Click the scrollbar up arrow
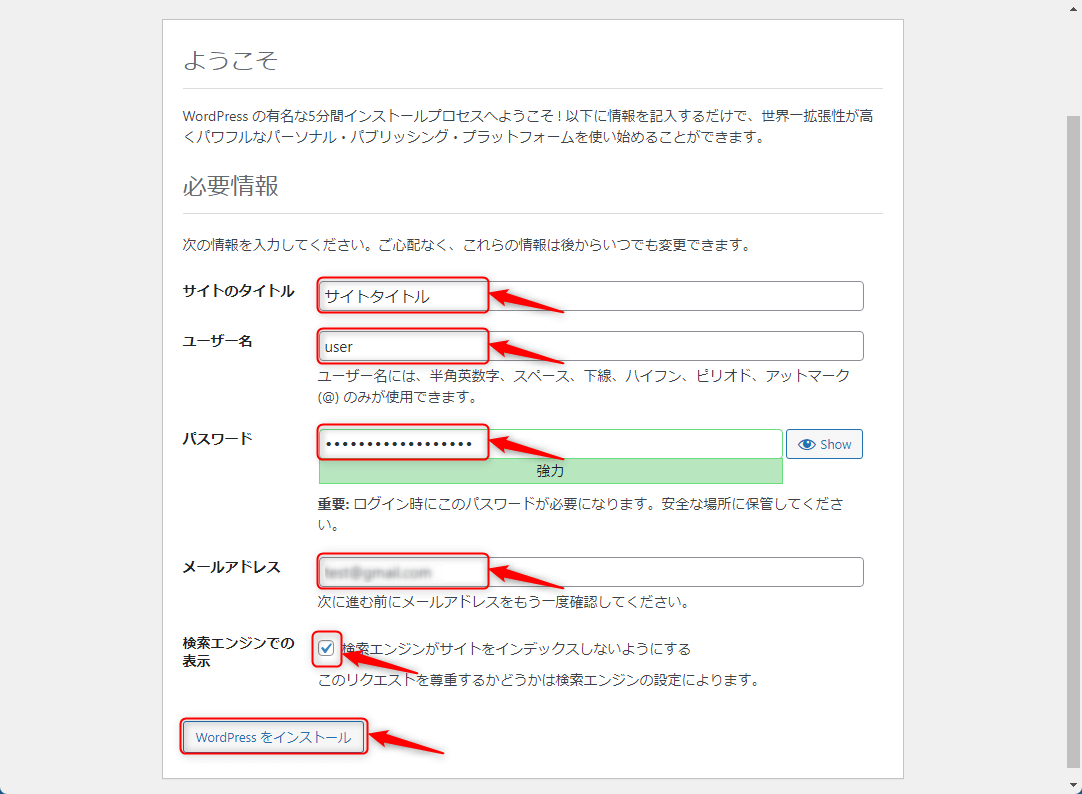This screenshot has height=794, width=1082. [1074, 8]
